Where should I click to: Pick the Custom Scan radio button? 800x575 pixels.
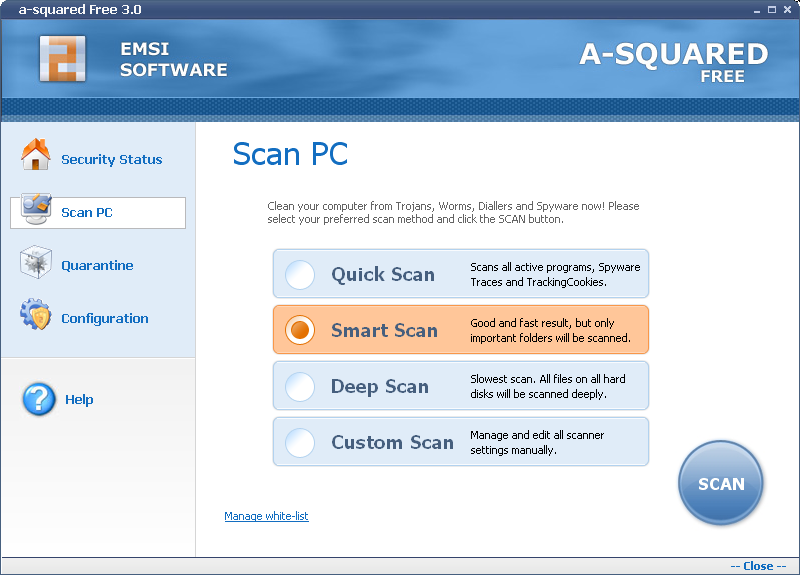300,442
